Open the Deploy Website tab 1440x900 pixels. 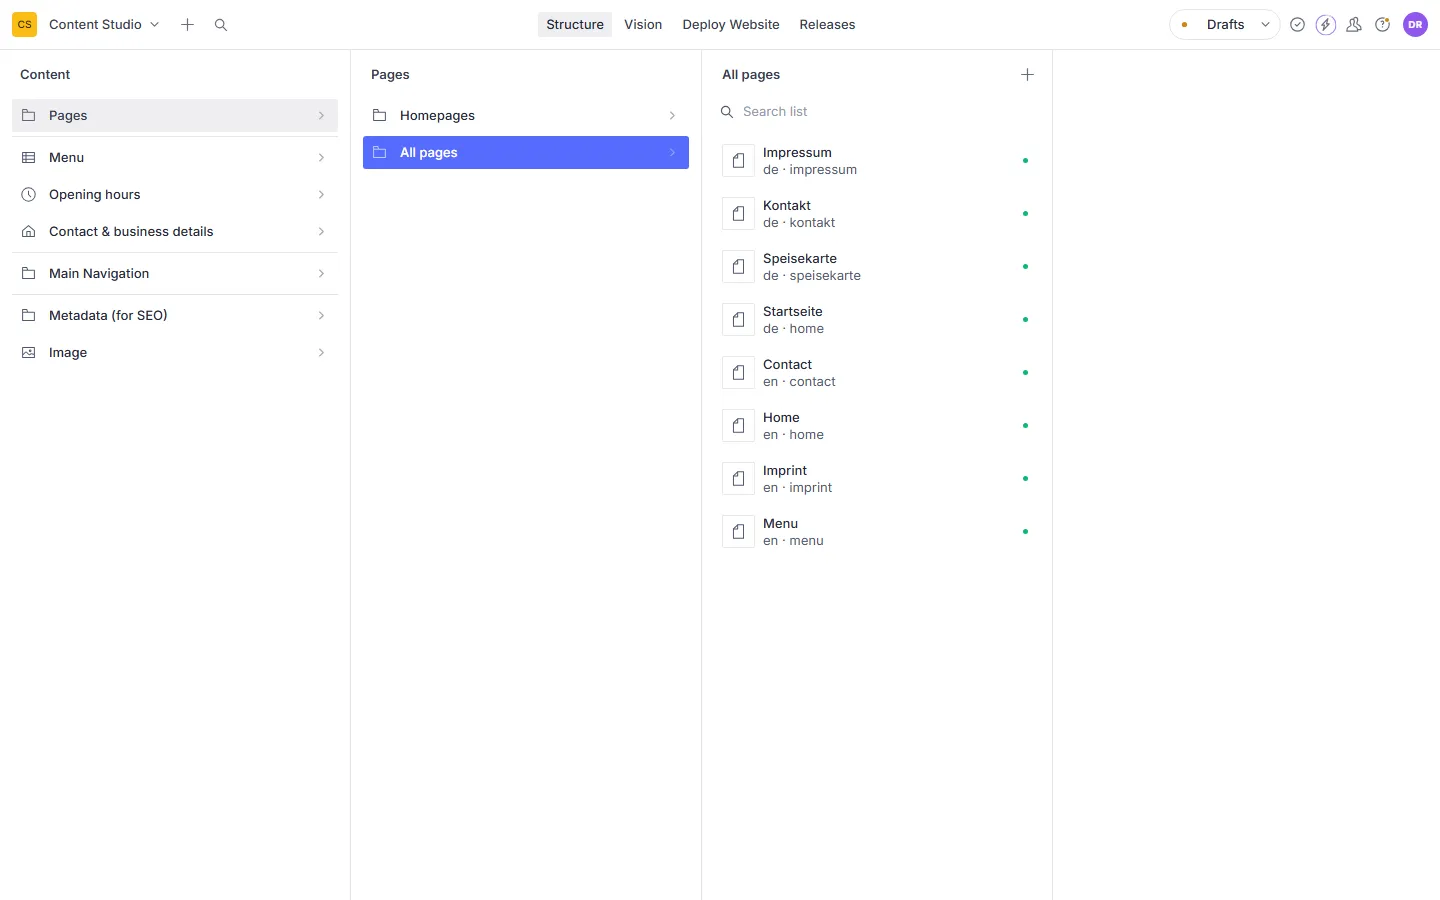(731, 24)
